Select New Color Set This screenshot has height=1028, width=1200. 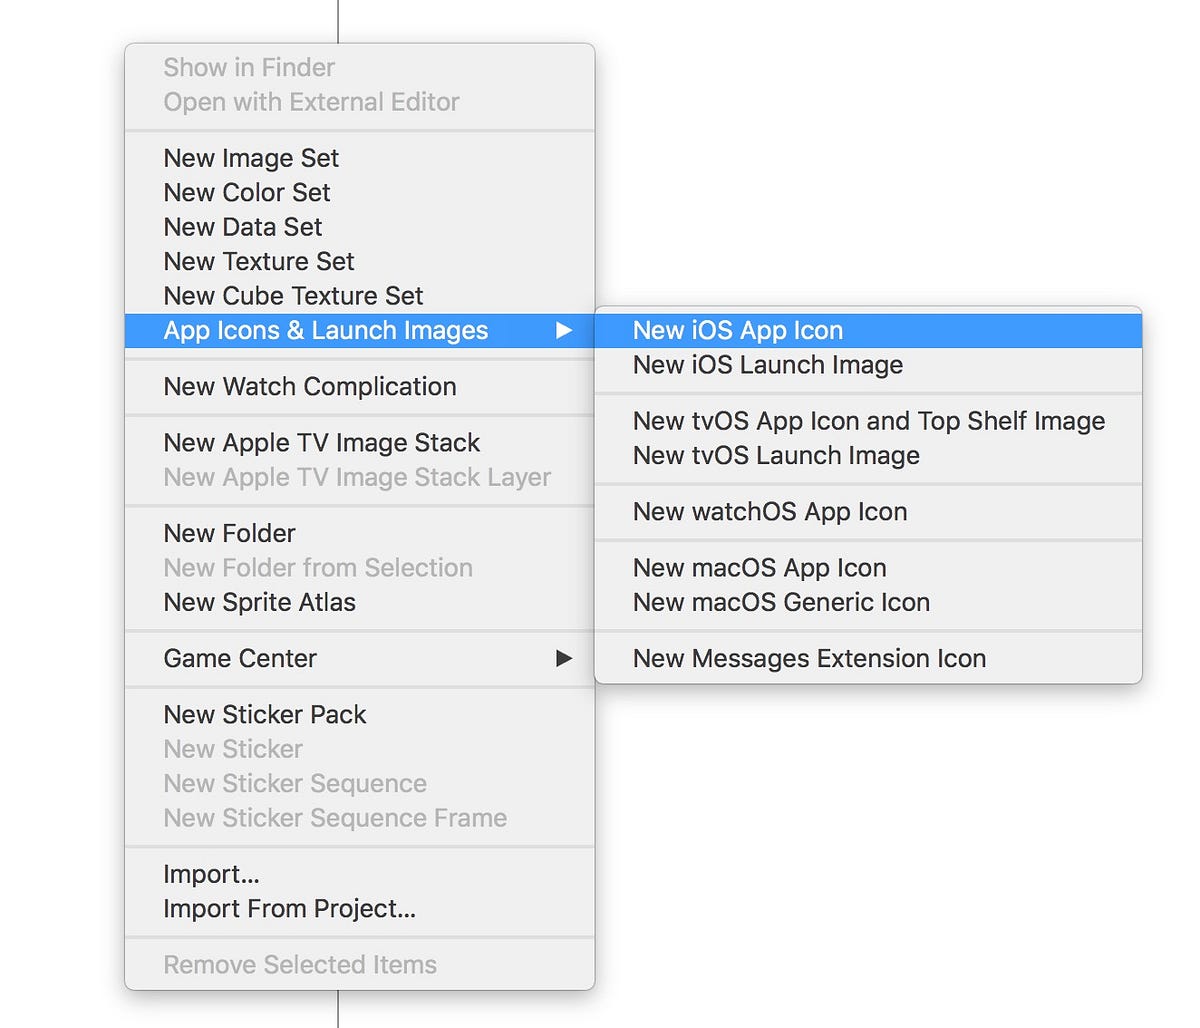pos(246,193)
